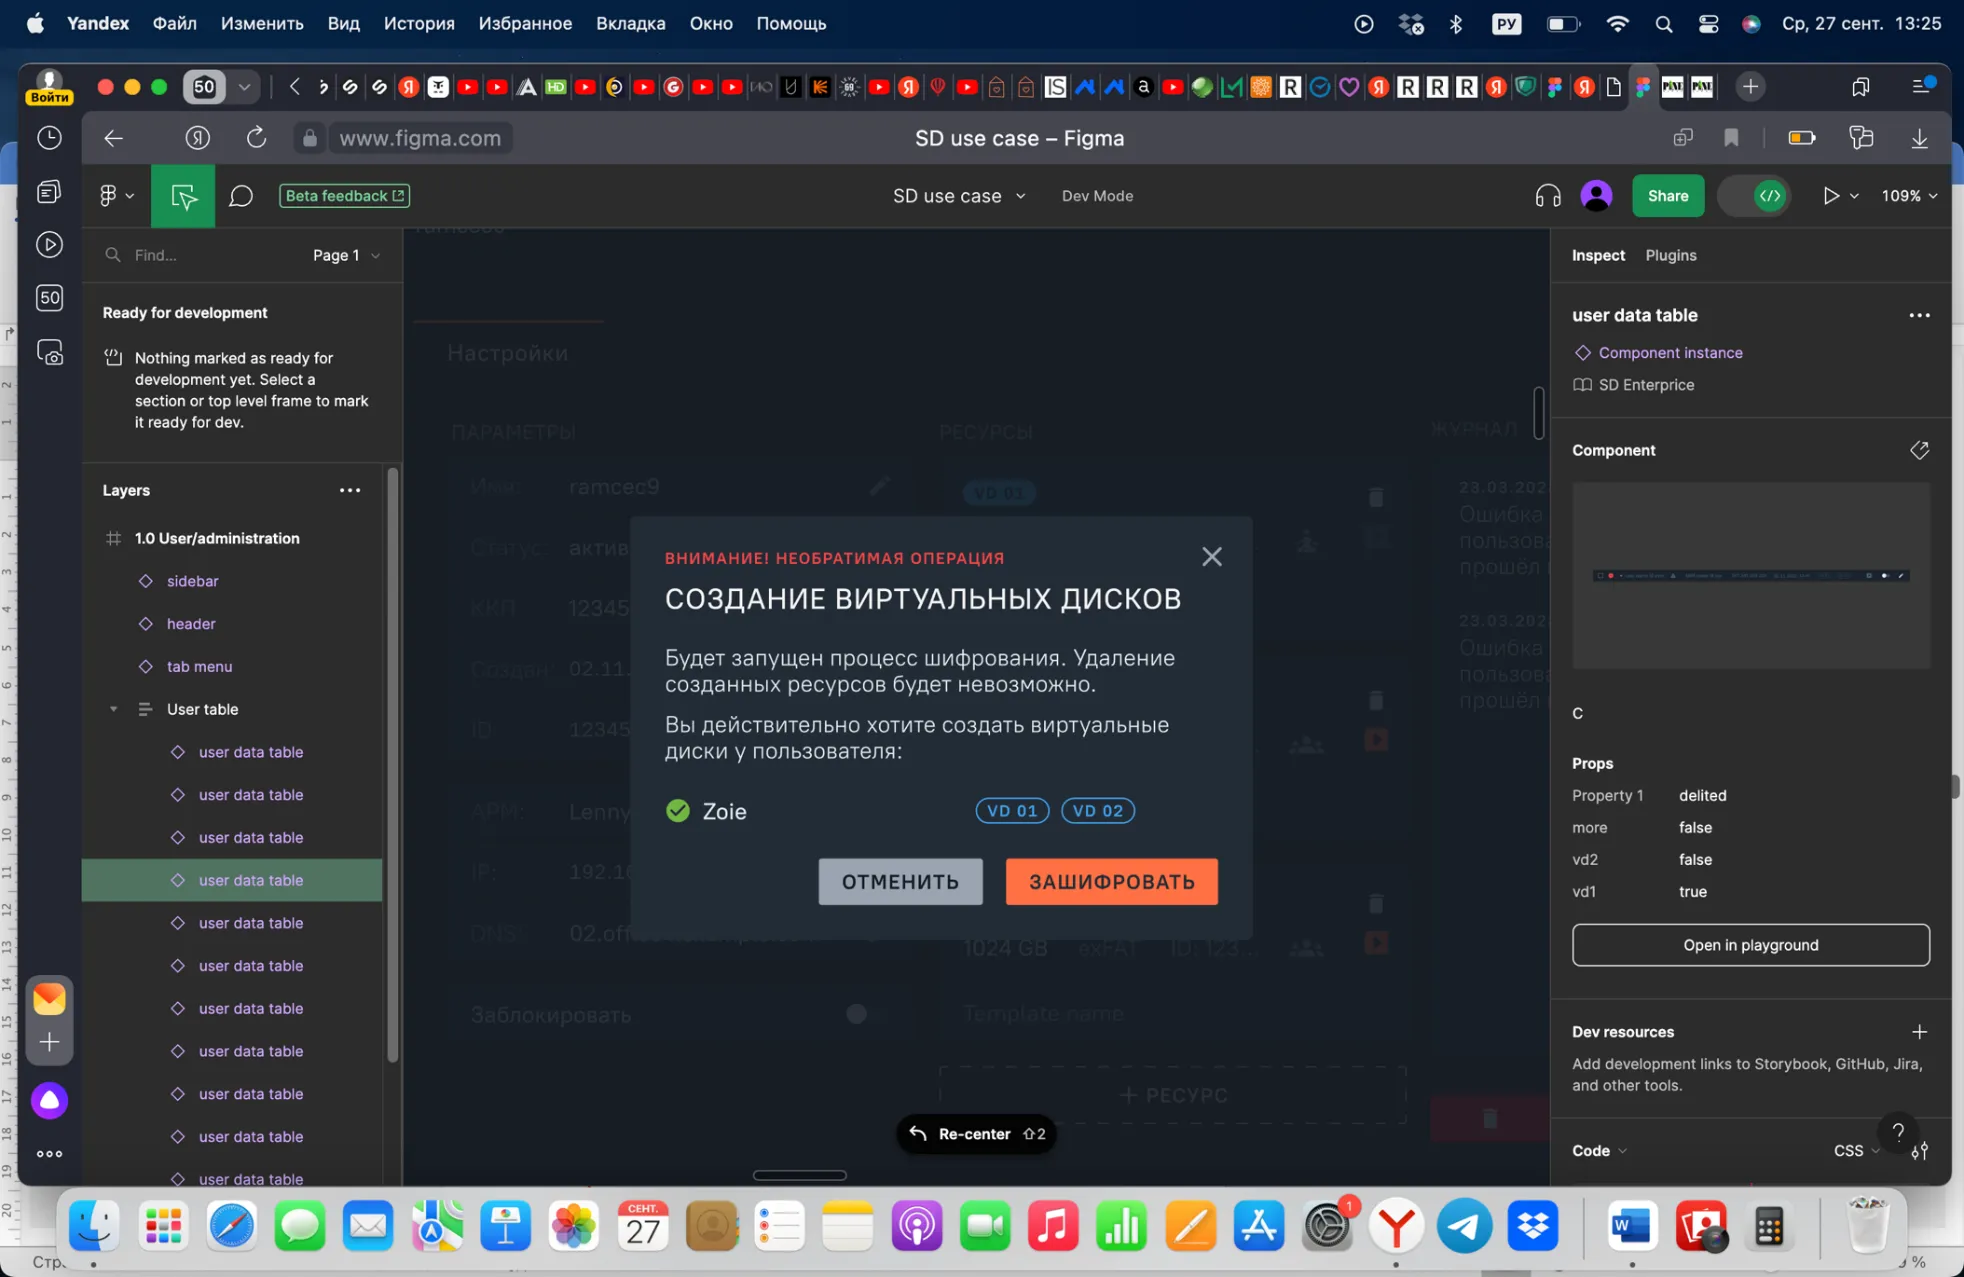This screenshot has width=1964, height=1277.
Task: Select the tab menu layer
Action: tap(199, 667)
